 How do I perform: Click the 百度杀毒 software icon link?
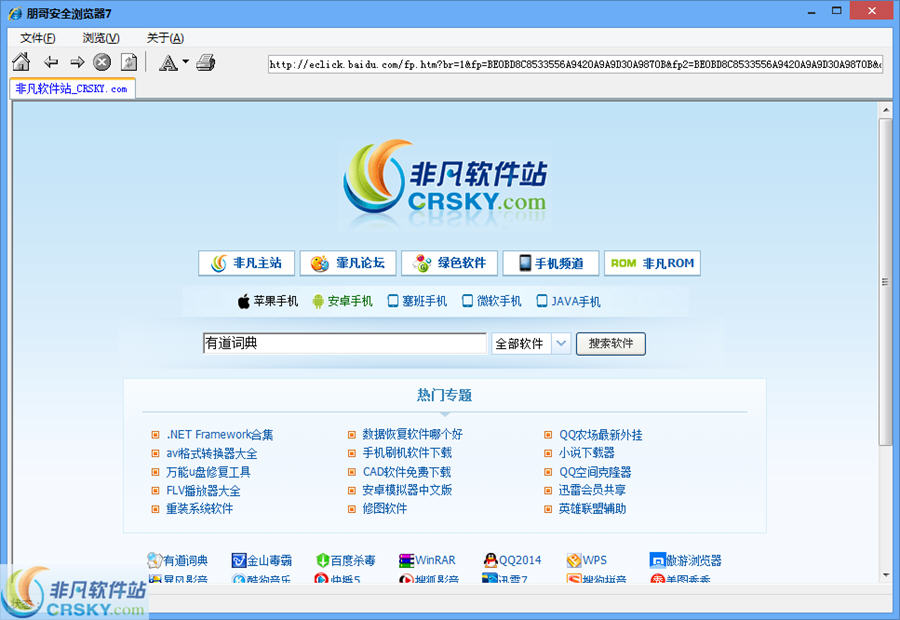(346, 560)
